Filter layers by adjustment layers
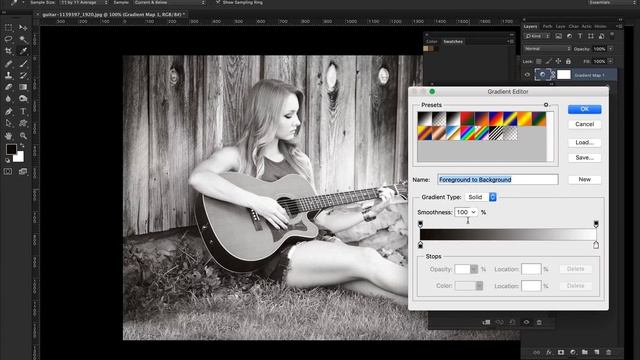Image resolution: width=640 pixels, height=360 pixels. (x=569, y=36)
